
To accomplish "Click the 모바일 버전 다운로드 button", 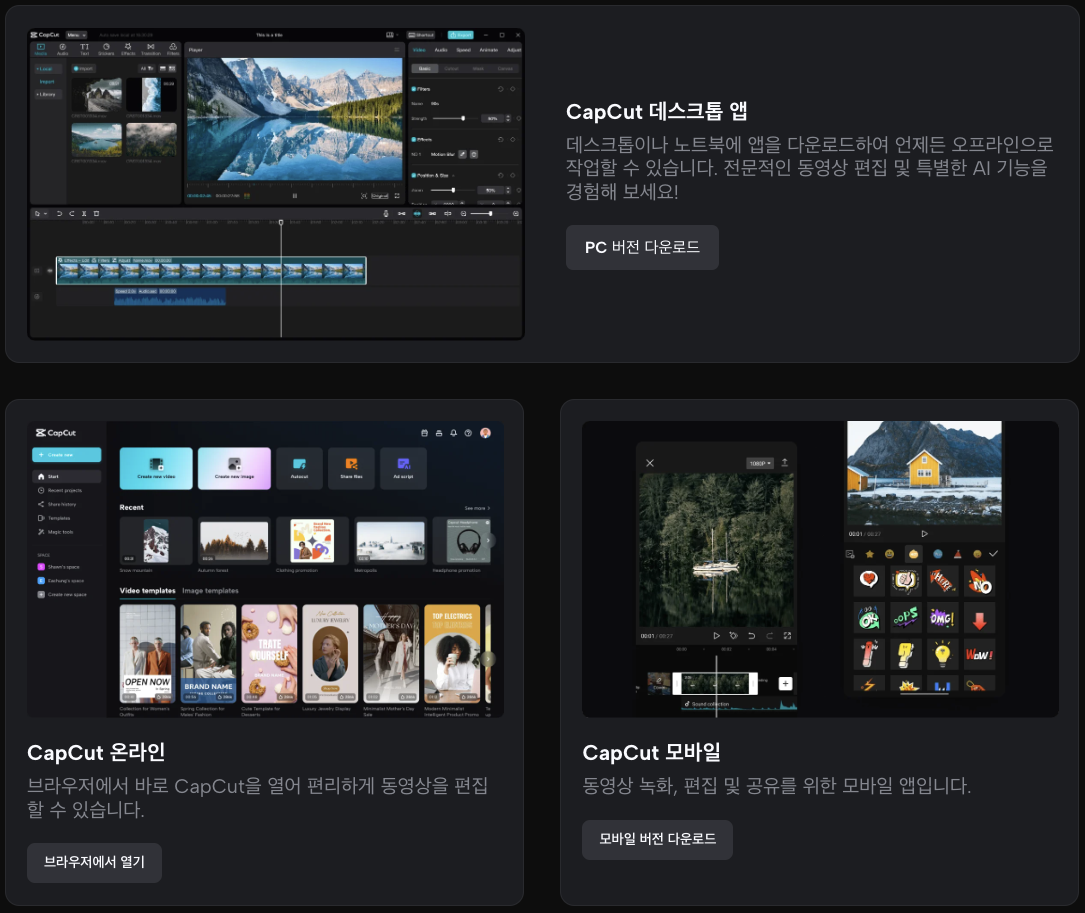I will [657, 840].
